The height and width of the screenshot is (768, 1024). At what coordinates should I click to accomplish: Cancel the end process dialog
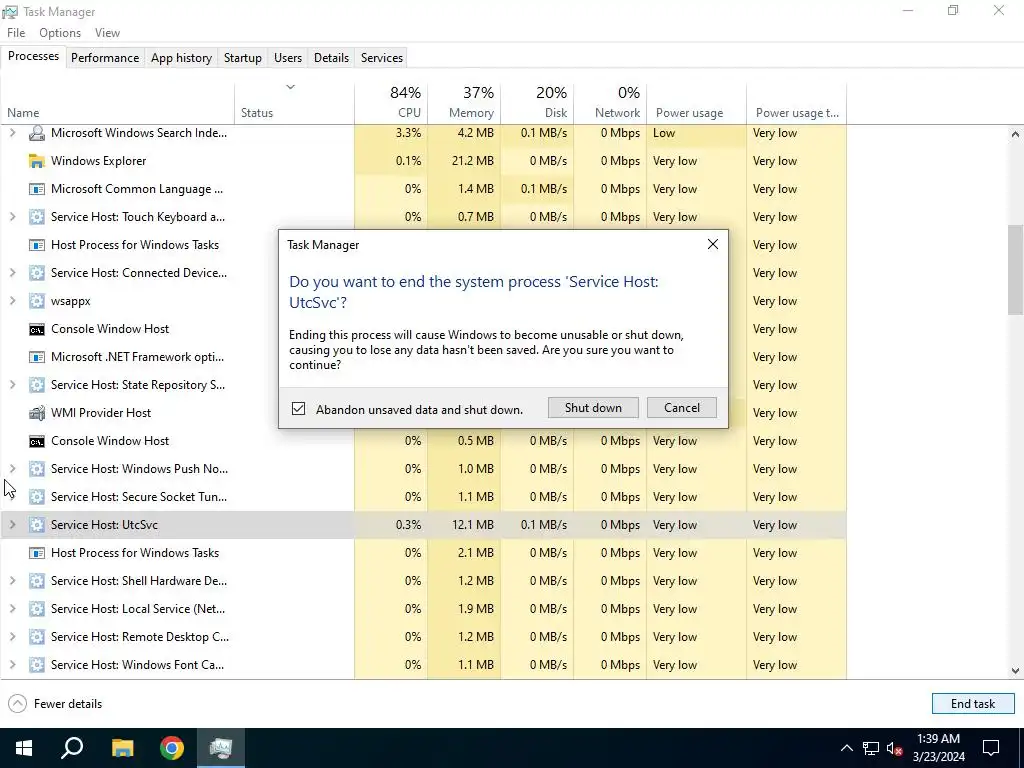click(682, 408)
